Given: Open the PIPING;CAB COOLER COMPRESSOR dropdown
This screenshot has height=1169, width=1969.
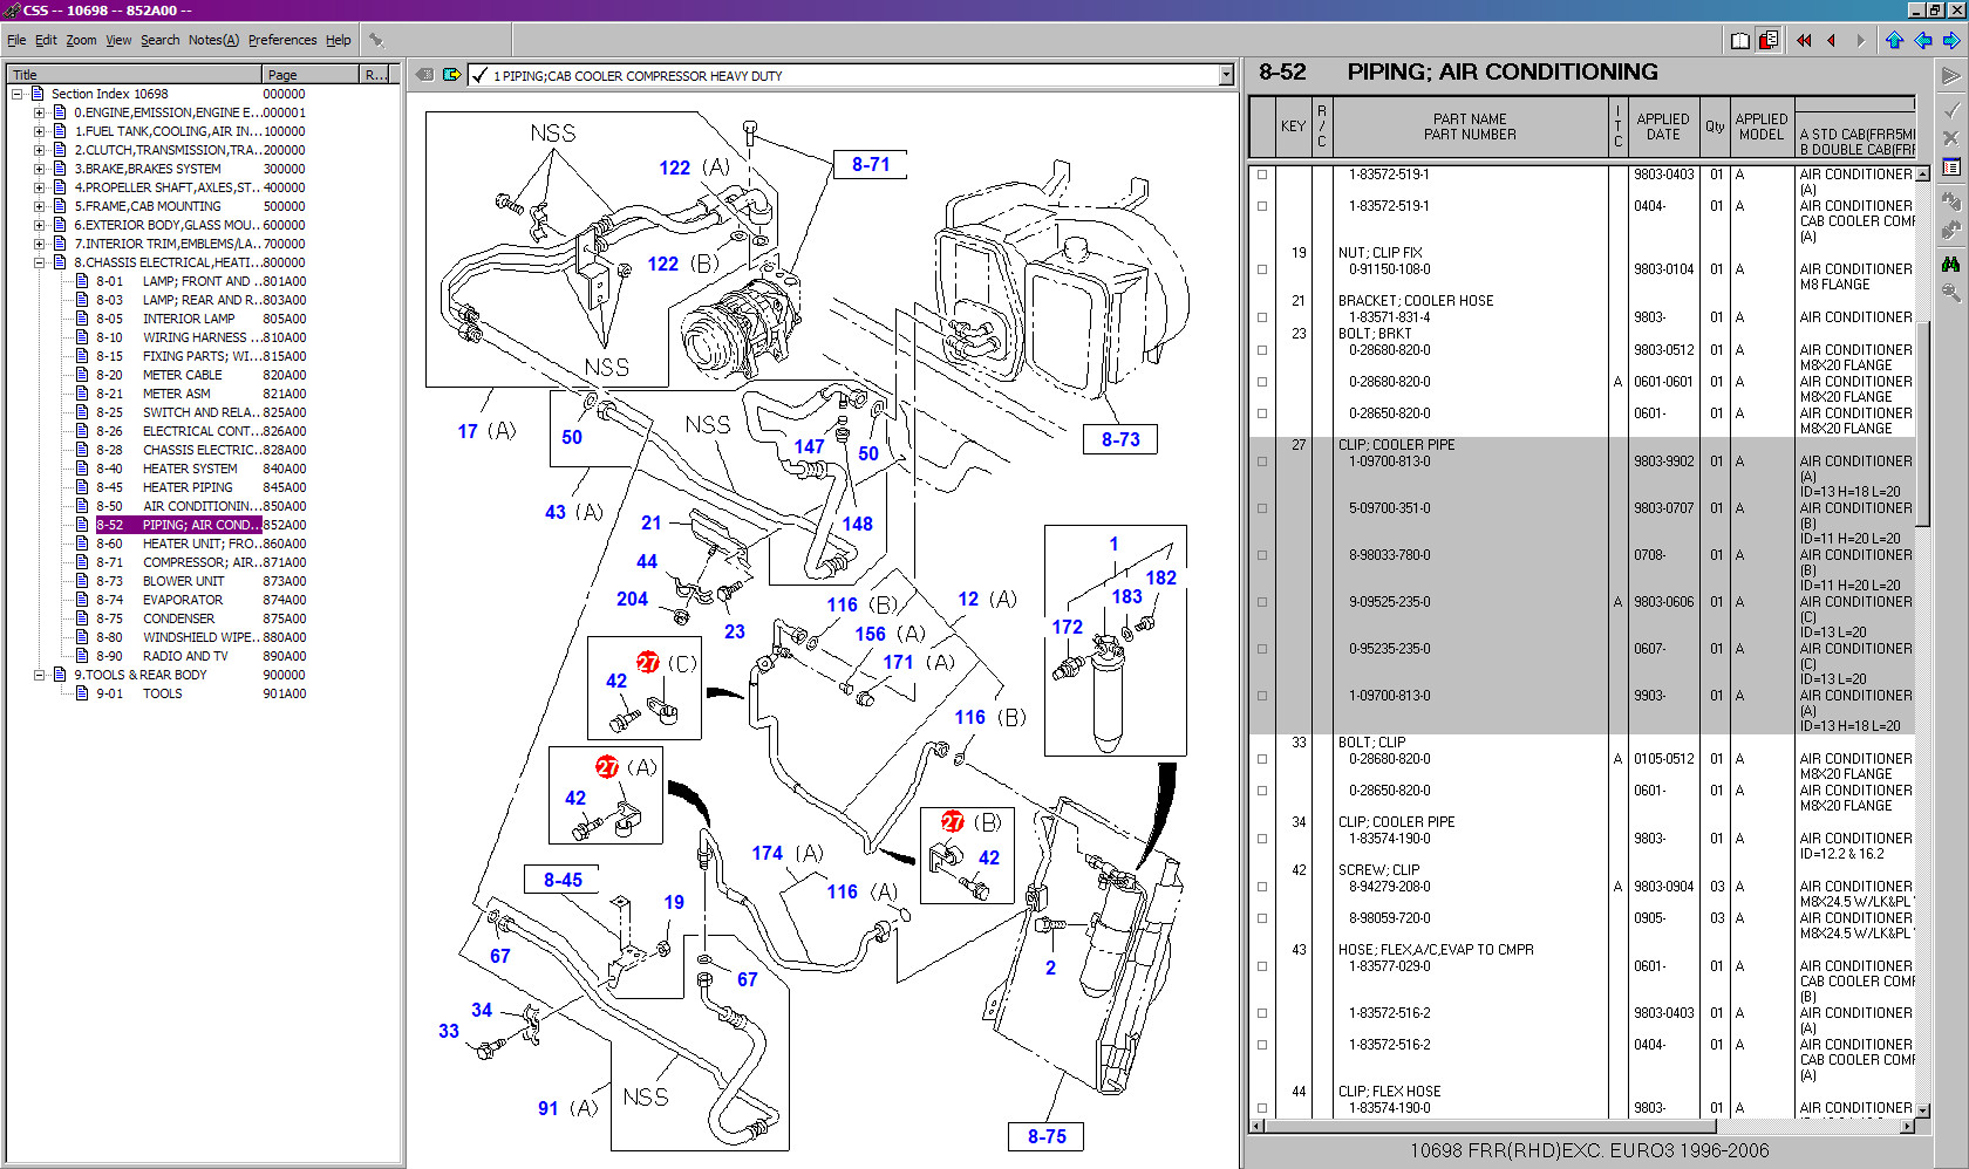Looking at the screenshot, I should pos(1226,75).
